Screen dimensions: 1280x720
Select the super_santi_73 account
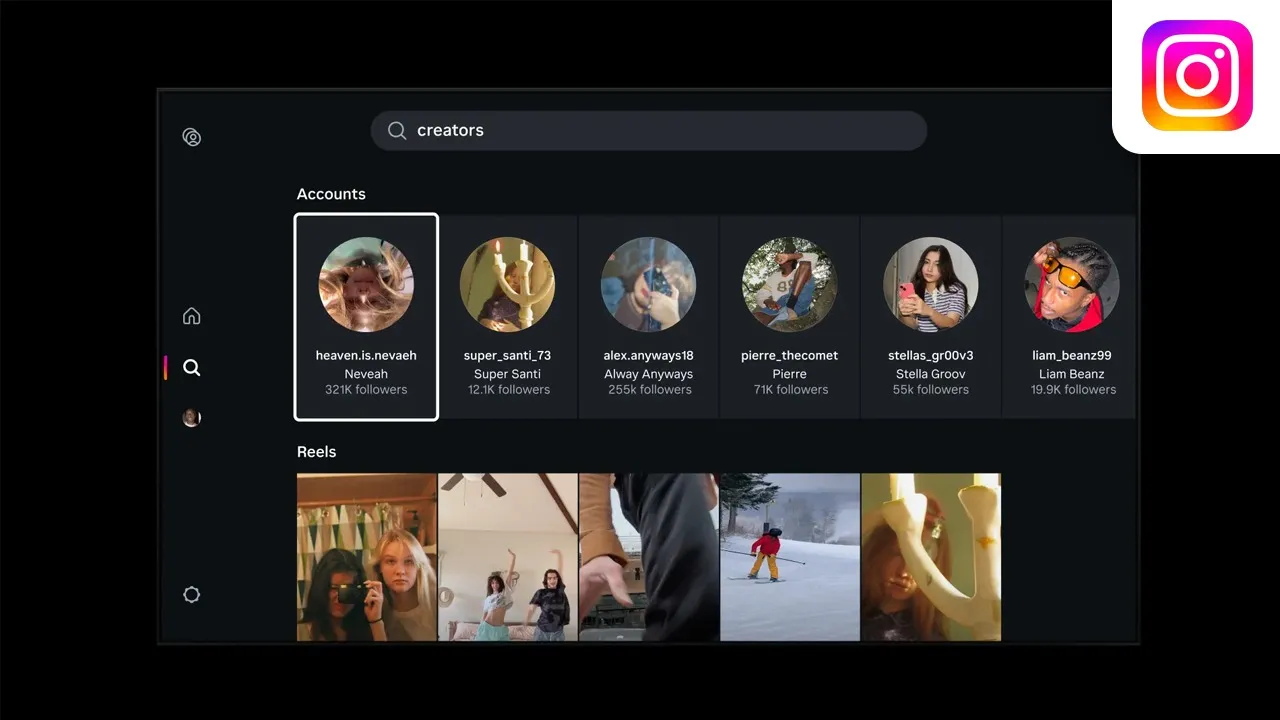[507, 317]
